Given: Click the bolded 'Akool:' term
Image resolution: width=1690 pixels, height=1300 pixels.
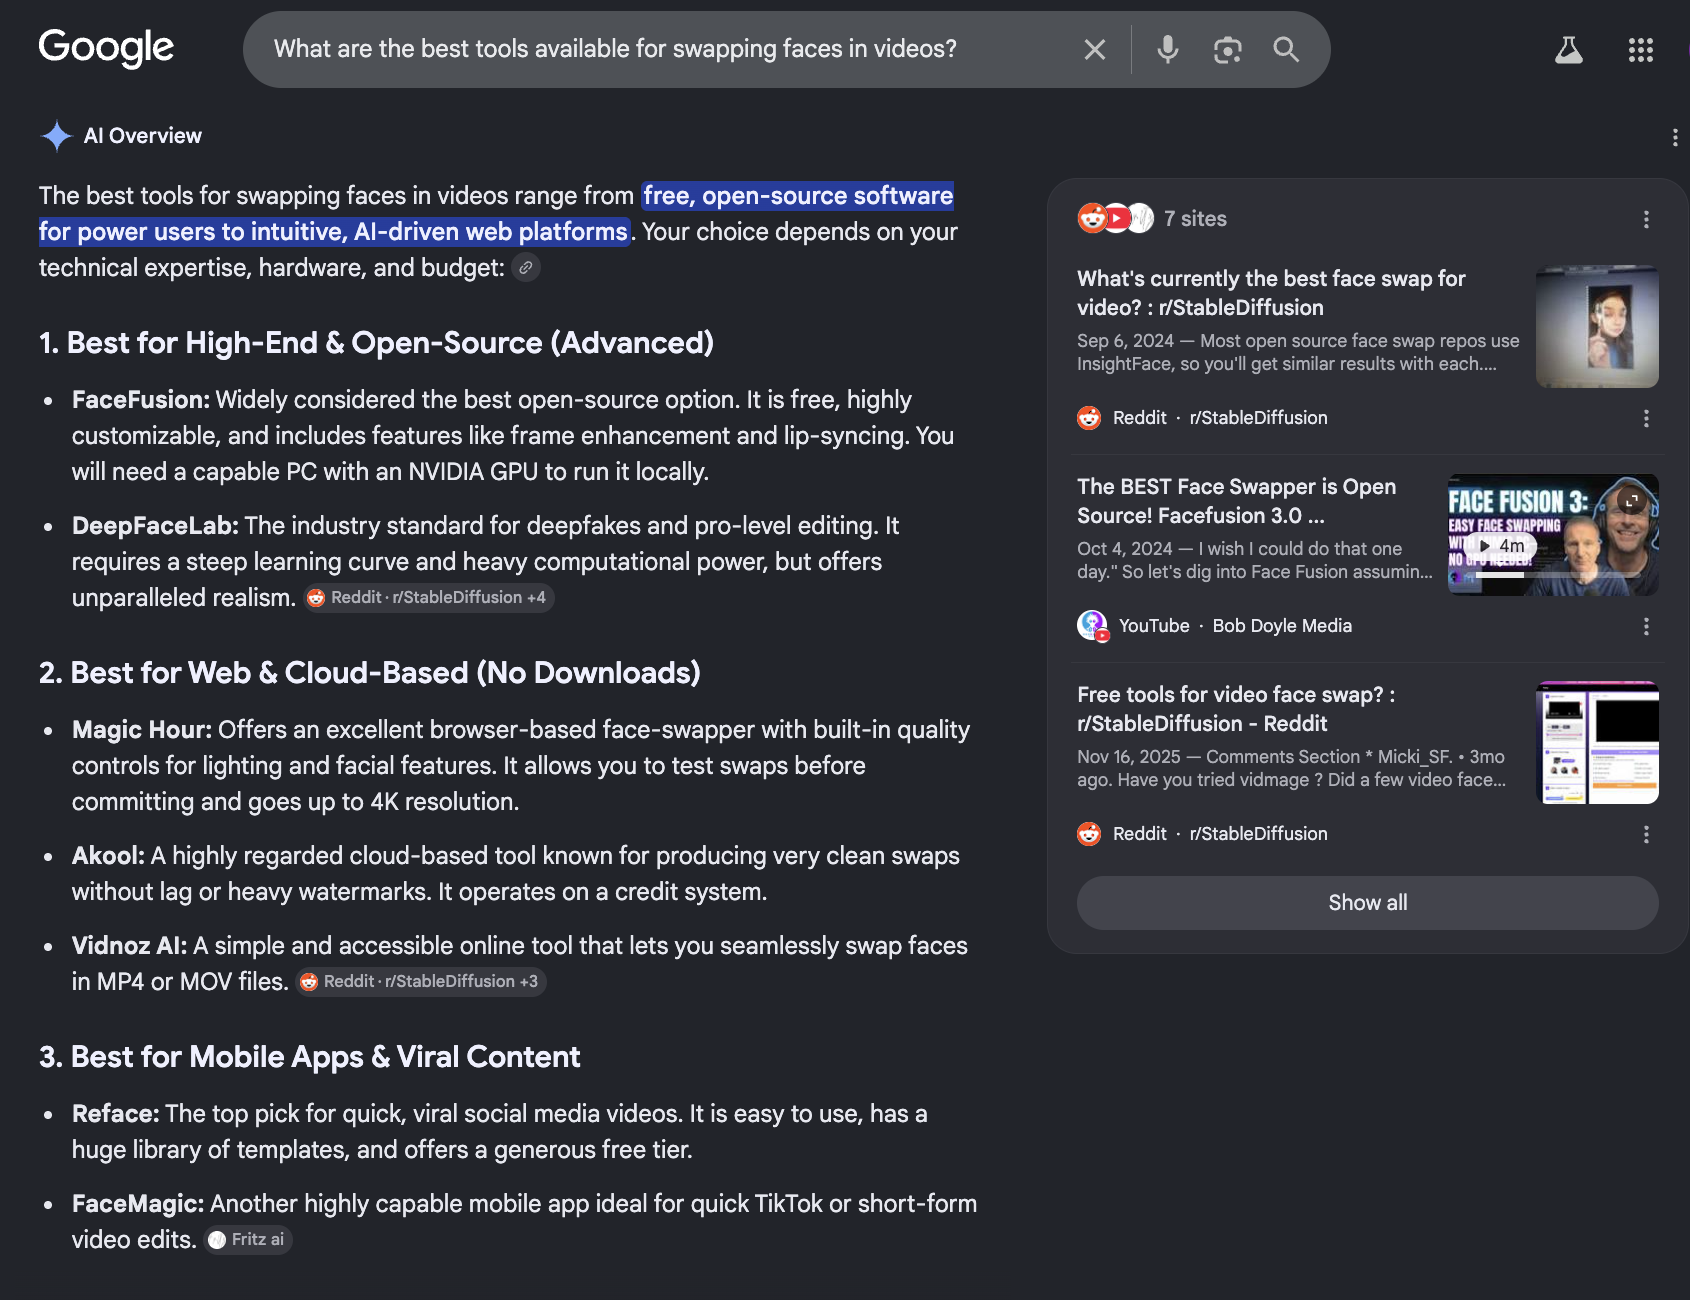Looking at the screenshot, I should [x=108, y=856].
